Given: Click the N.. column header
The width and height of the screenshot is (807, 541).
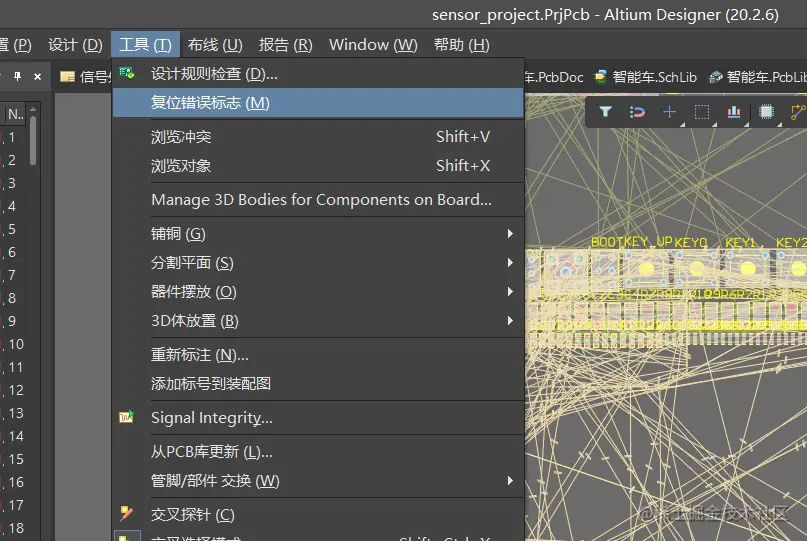Looking at the screenshot, I should coord(14,114).
